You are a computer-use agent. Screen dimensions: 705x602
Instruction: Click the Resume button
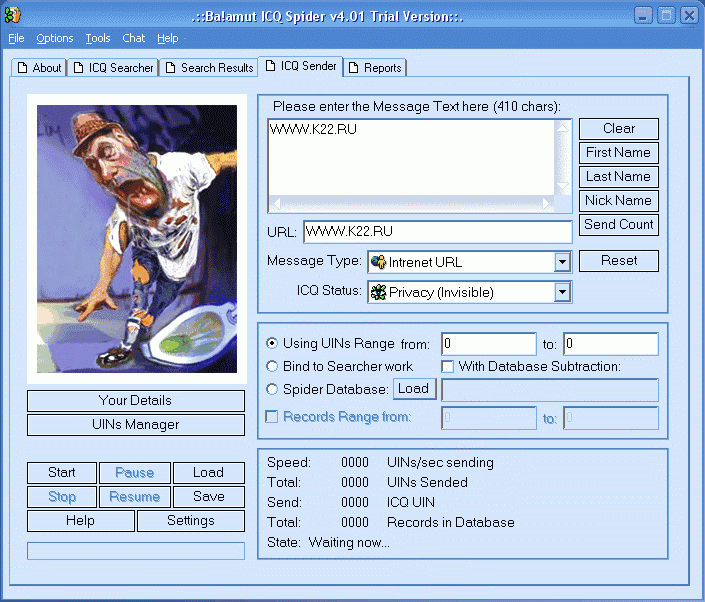click(134, 497)
